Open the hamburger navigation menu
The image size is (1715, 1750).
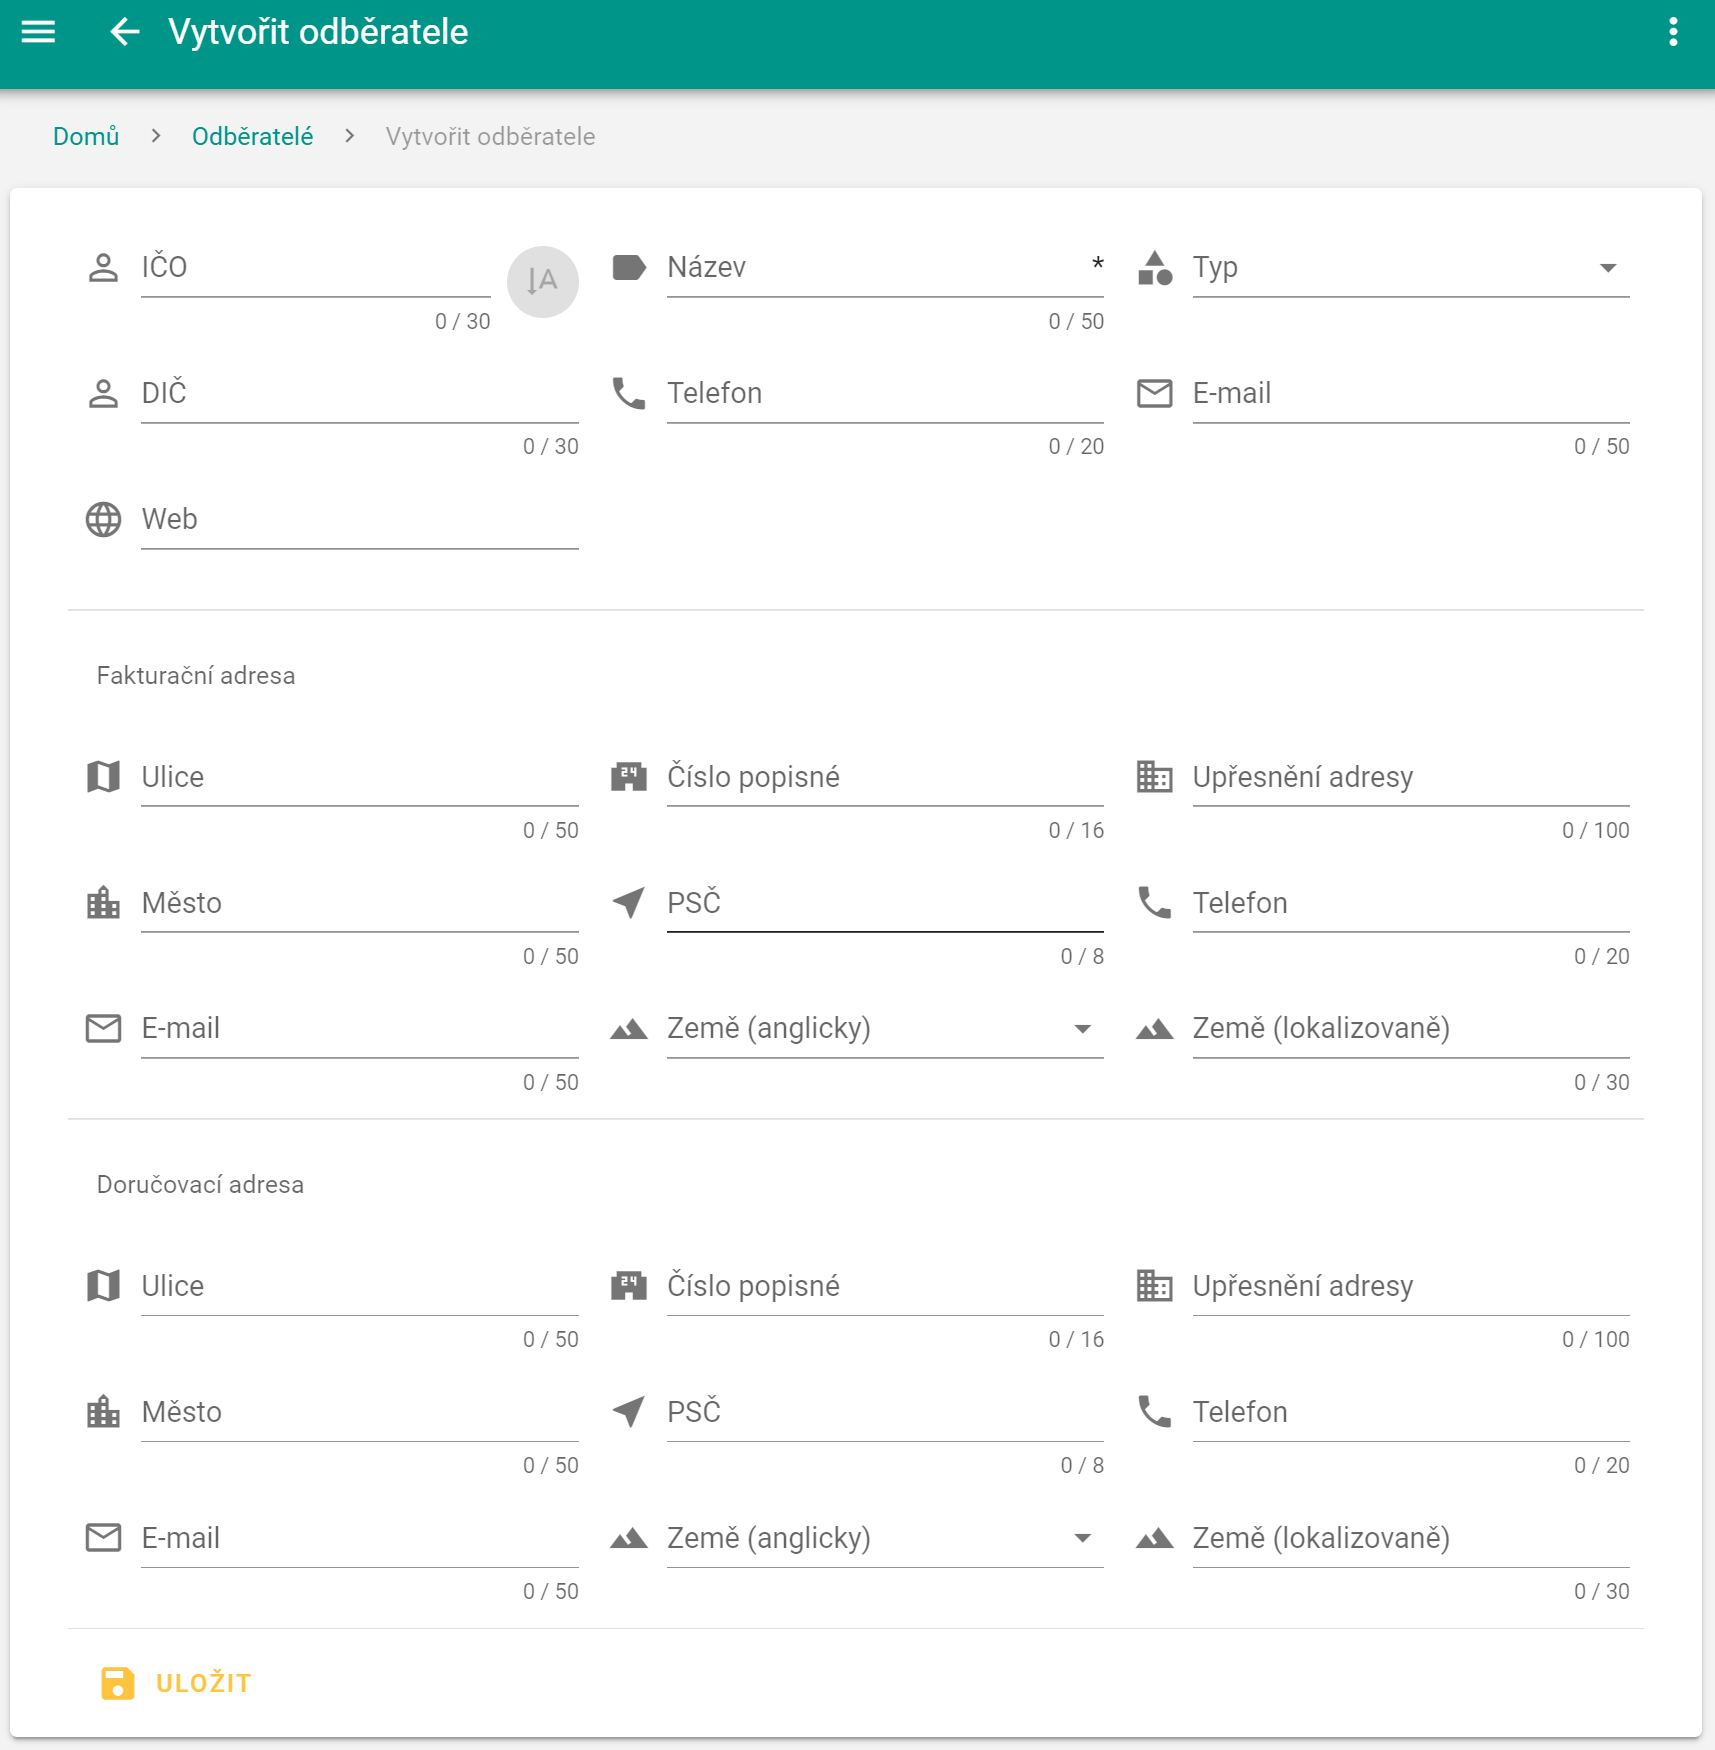[x=38, y=32]
